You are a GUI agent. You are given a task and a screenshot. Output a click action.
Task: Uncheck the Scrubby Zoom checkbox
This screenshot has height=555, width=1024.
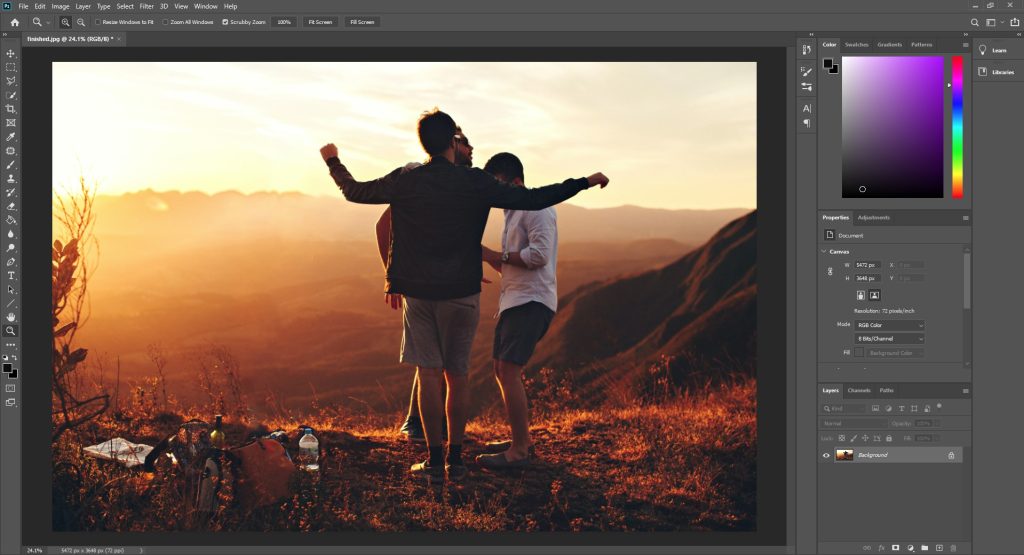tap(225, 22)
